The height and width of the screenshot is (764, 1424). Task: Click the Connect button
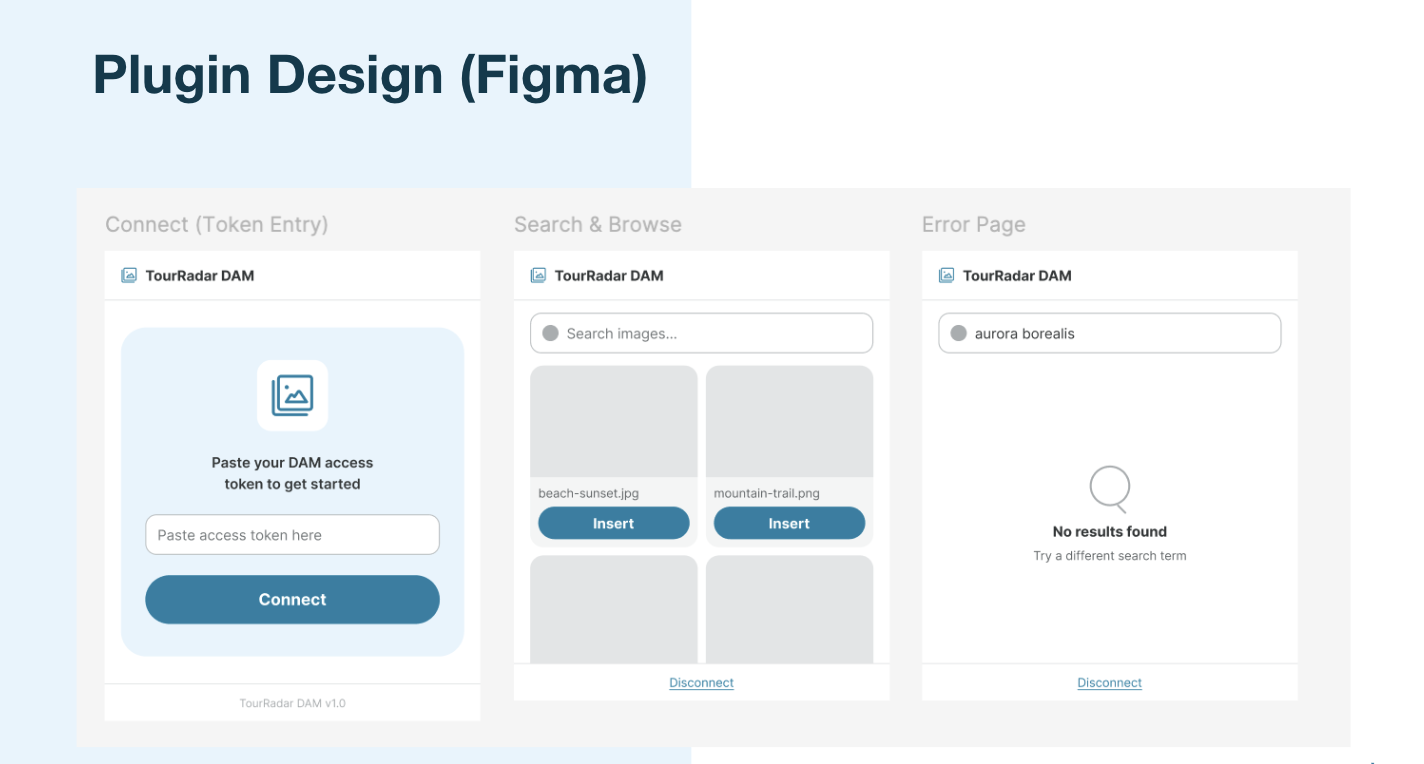292,599
